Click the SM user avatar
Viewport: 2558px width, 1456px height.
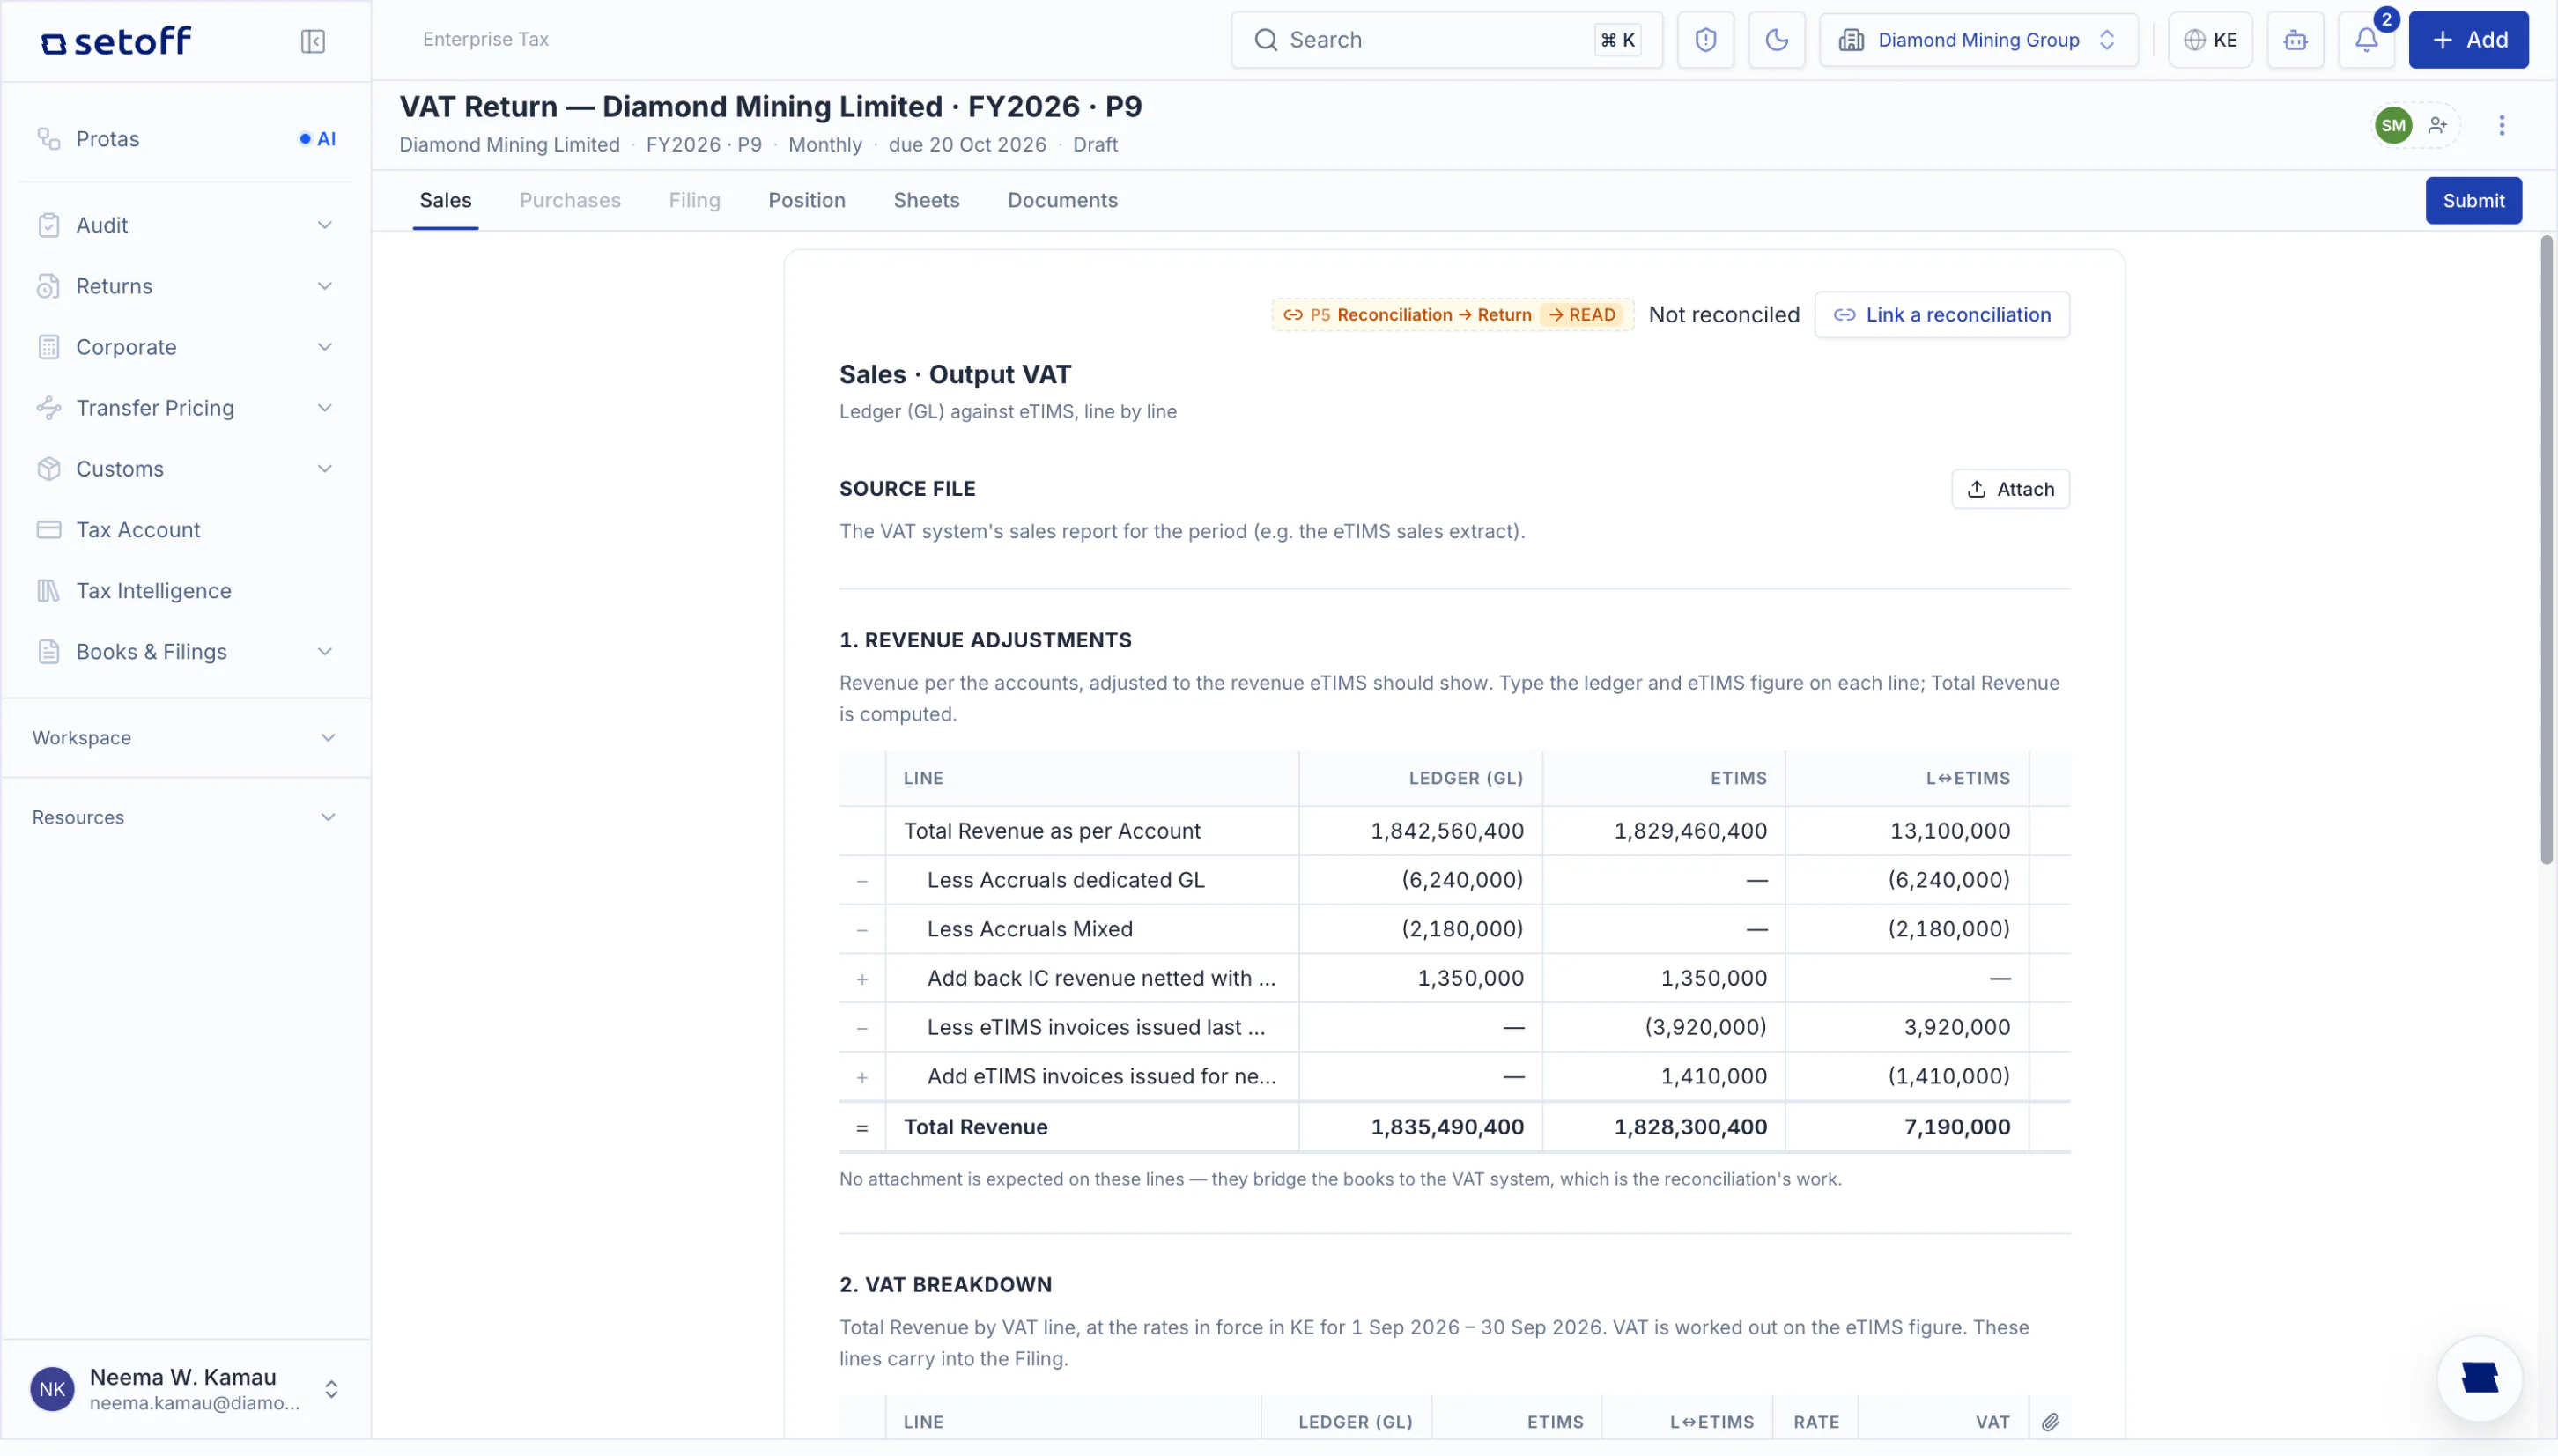pos(2392,125)
